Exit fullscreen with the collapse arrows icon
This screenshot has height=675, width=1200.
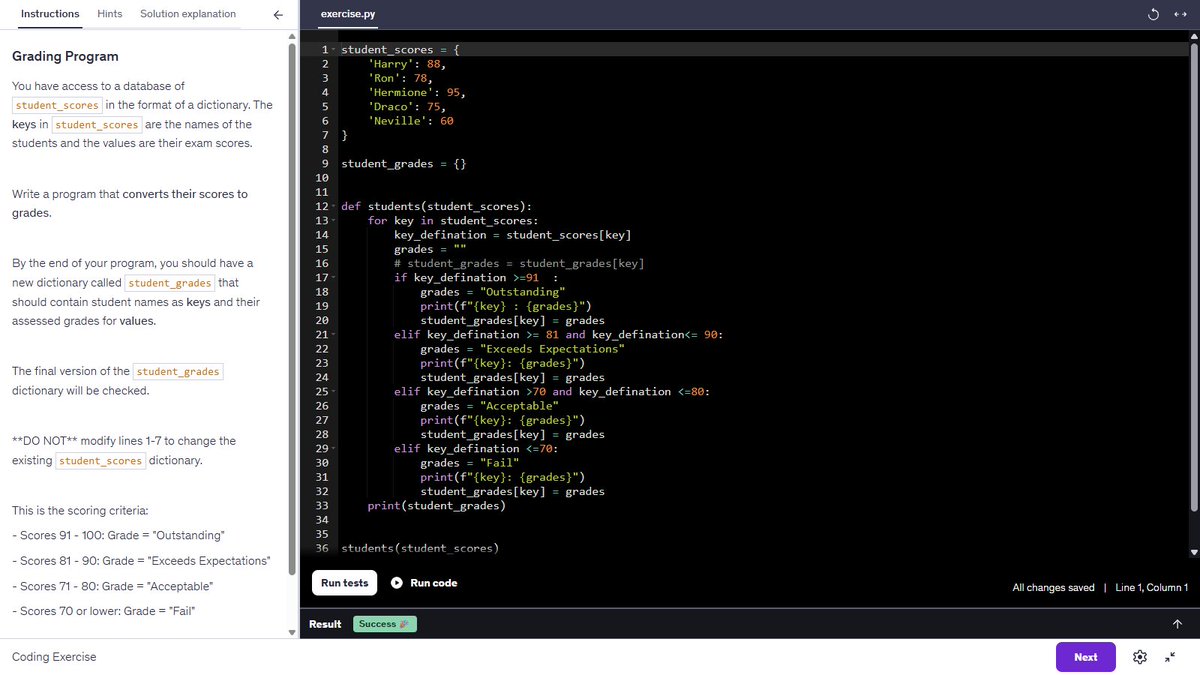coord(1170,657)
